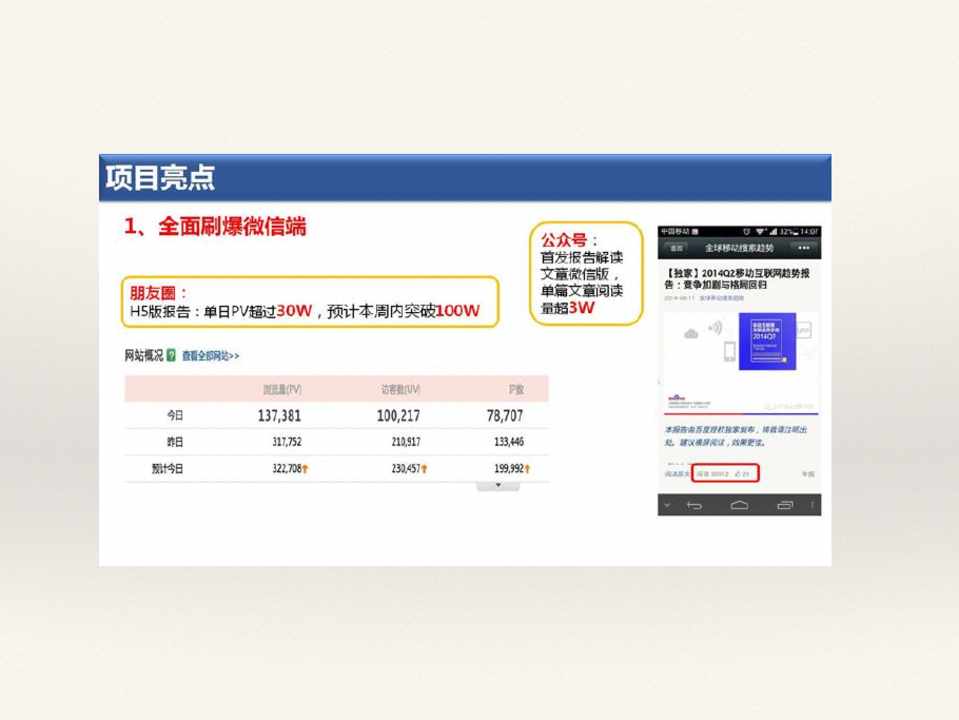Open the 查看全部网站>> link
This screenshot has height=720, width=959.
point(211,355)
